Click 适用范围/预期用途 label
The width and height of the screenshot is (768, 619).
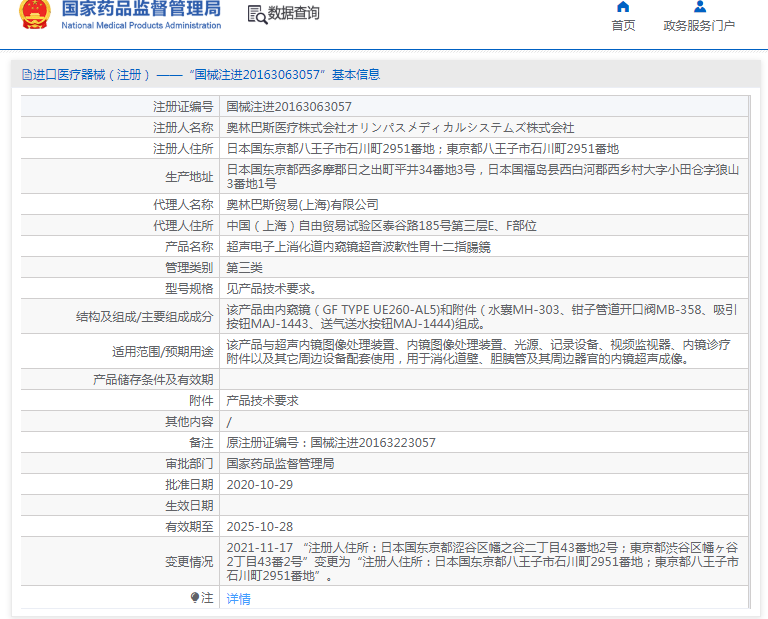coord(163,352)
